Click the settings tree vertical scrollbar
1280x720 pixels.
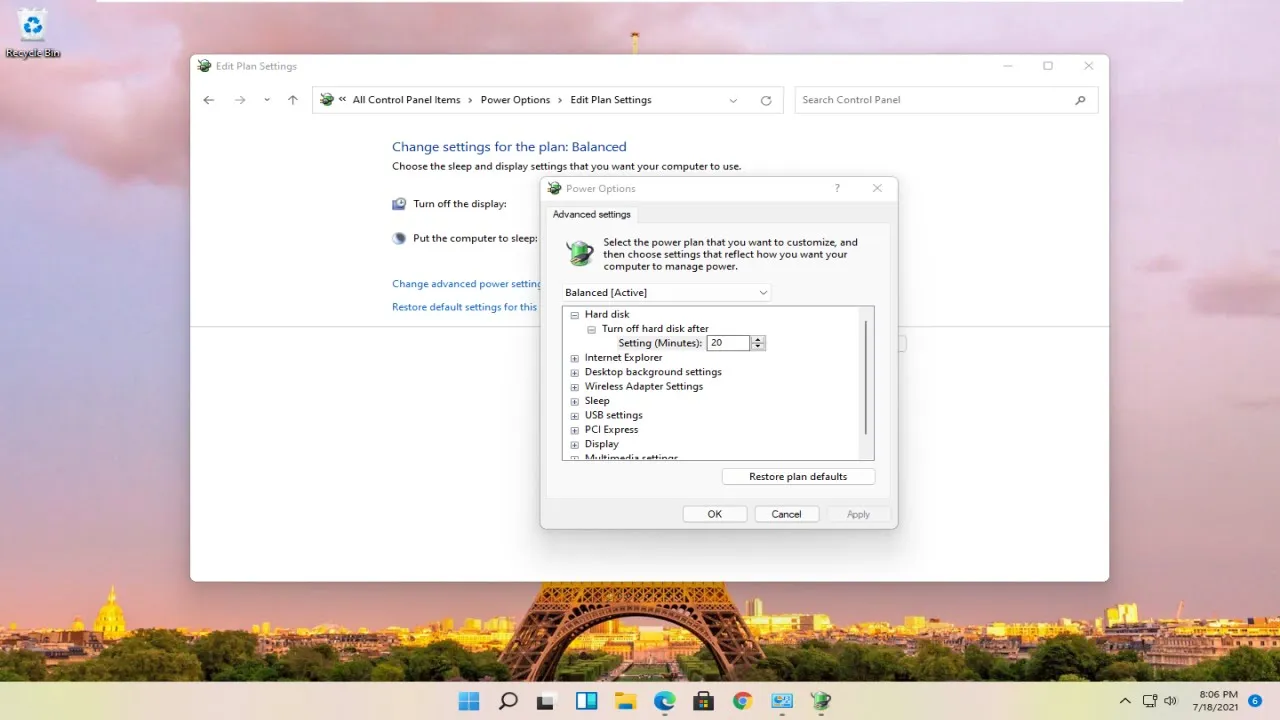(x=866, y=376)
